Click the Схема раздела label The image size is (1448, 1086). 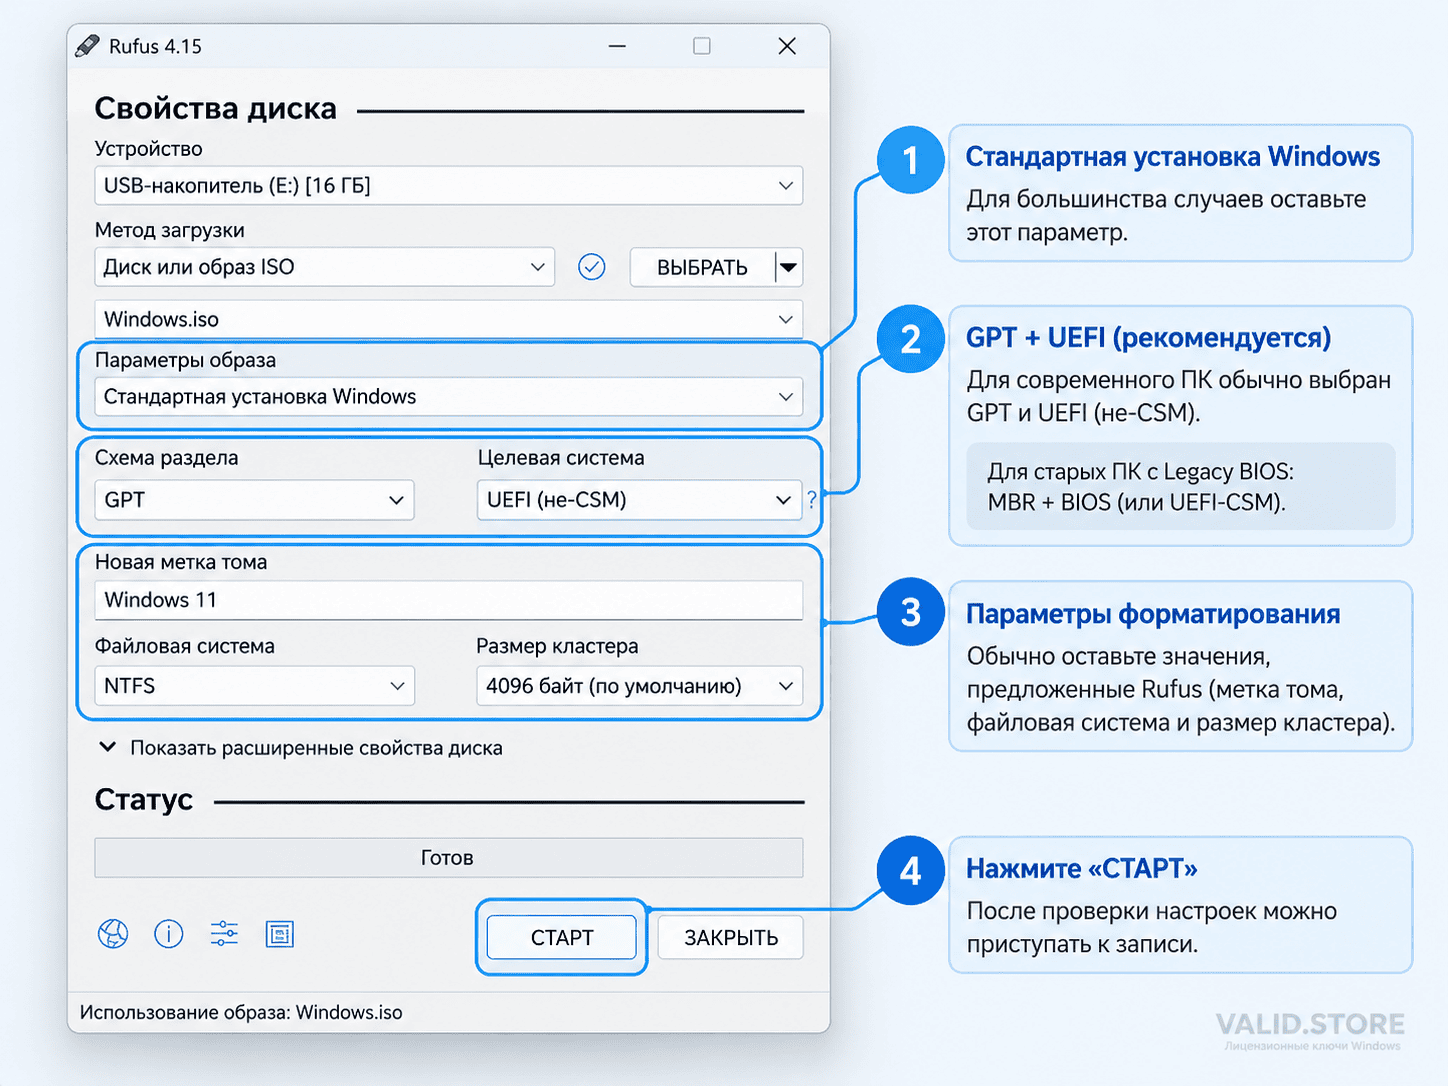pos(166,458)
